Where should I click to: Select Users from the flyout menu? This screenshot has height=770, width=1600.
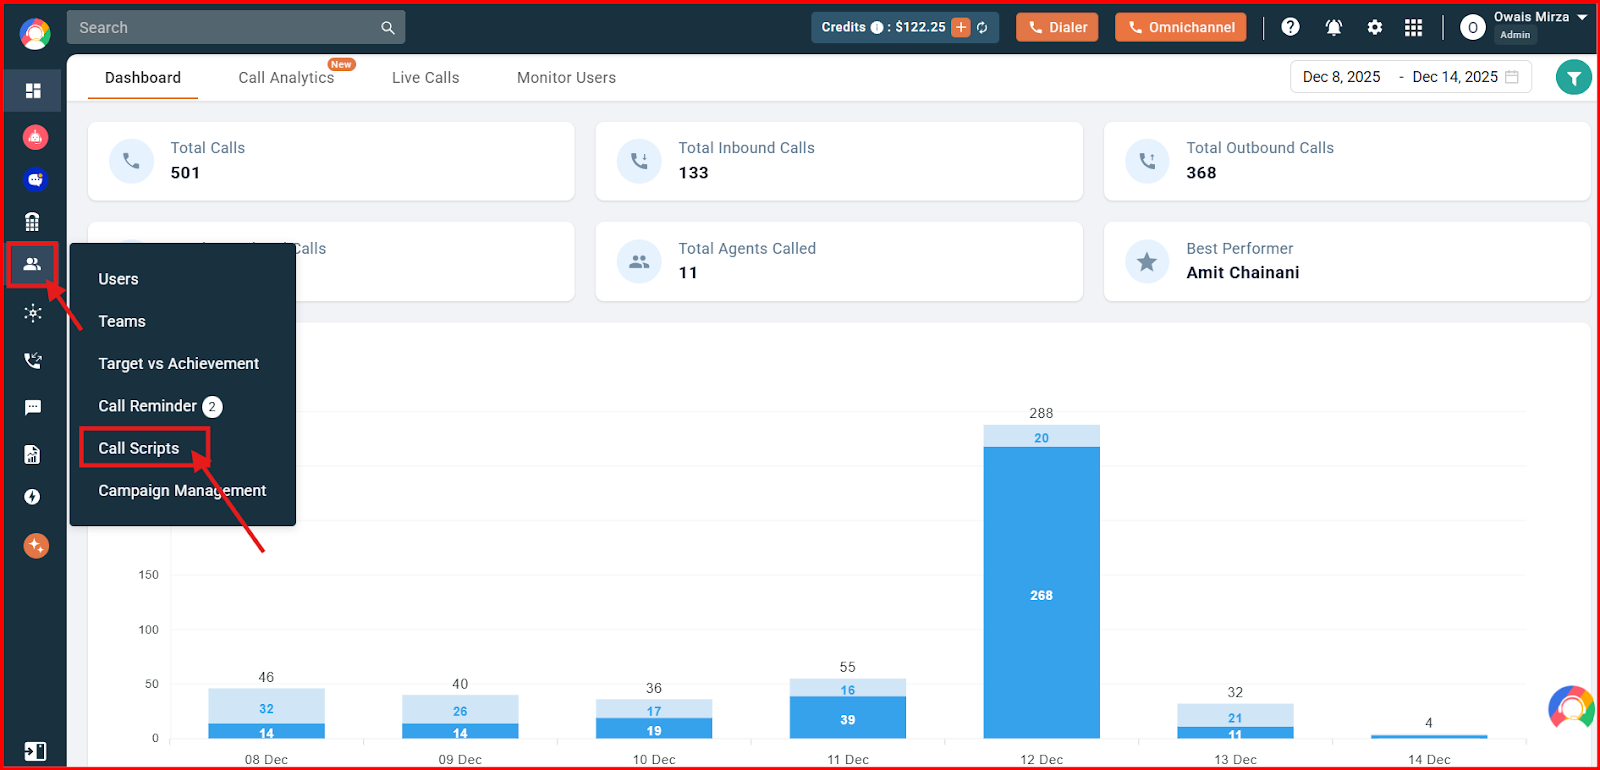click(118, 279)
